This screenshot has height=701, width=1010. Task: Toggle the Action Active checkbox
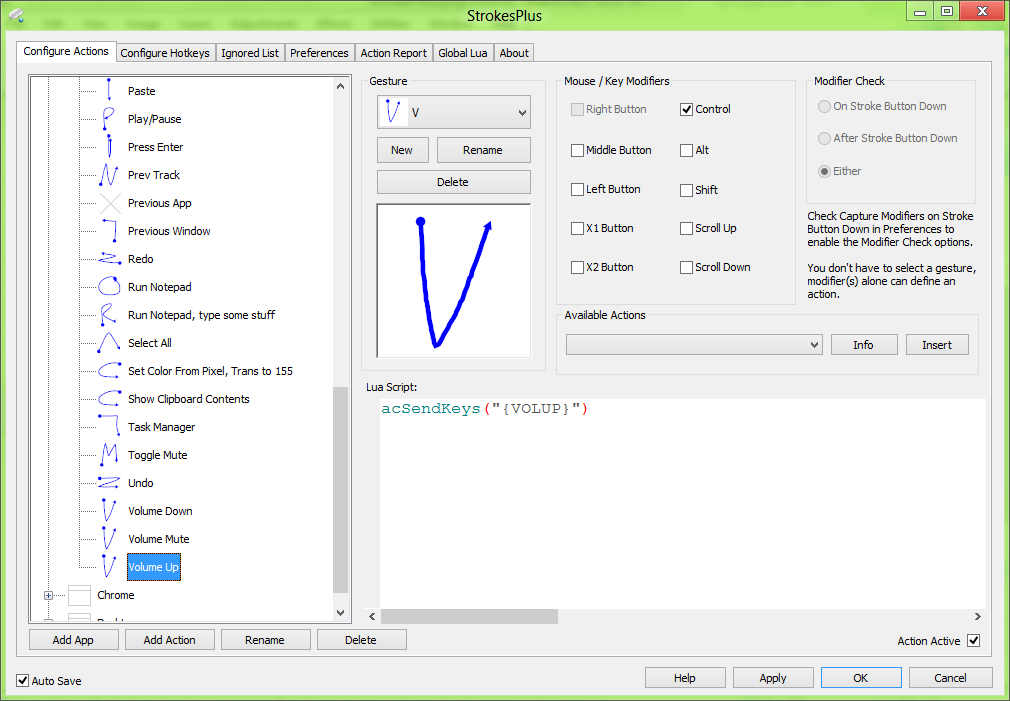[974, 640]
